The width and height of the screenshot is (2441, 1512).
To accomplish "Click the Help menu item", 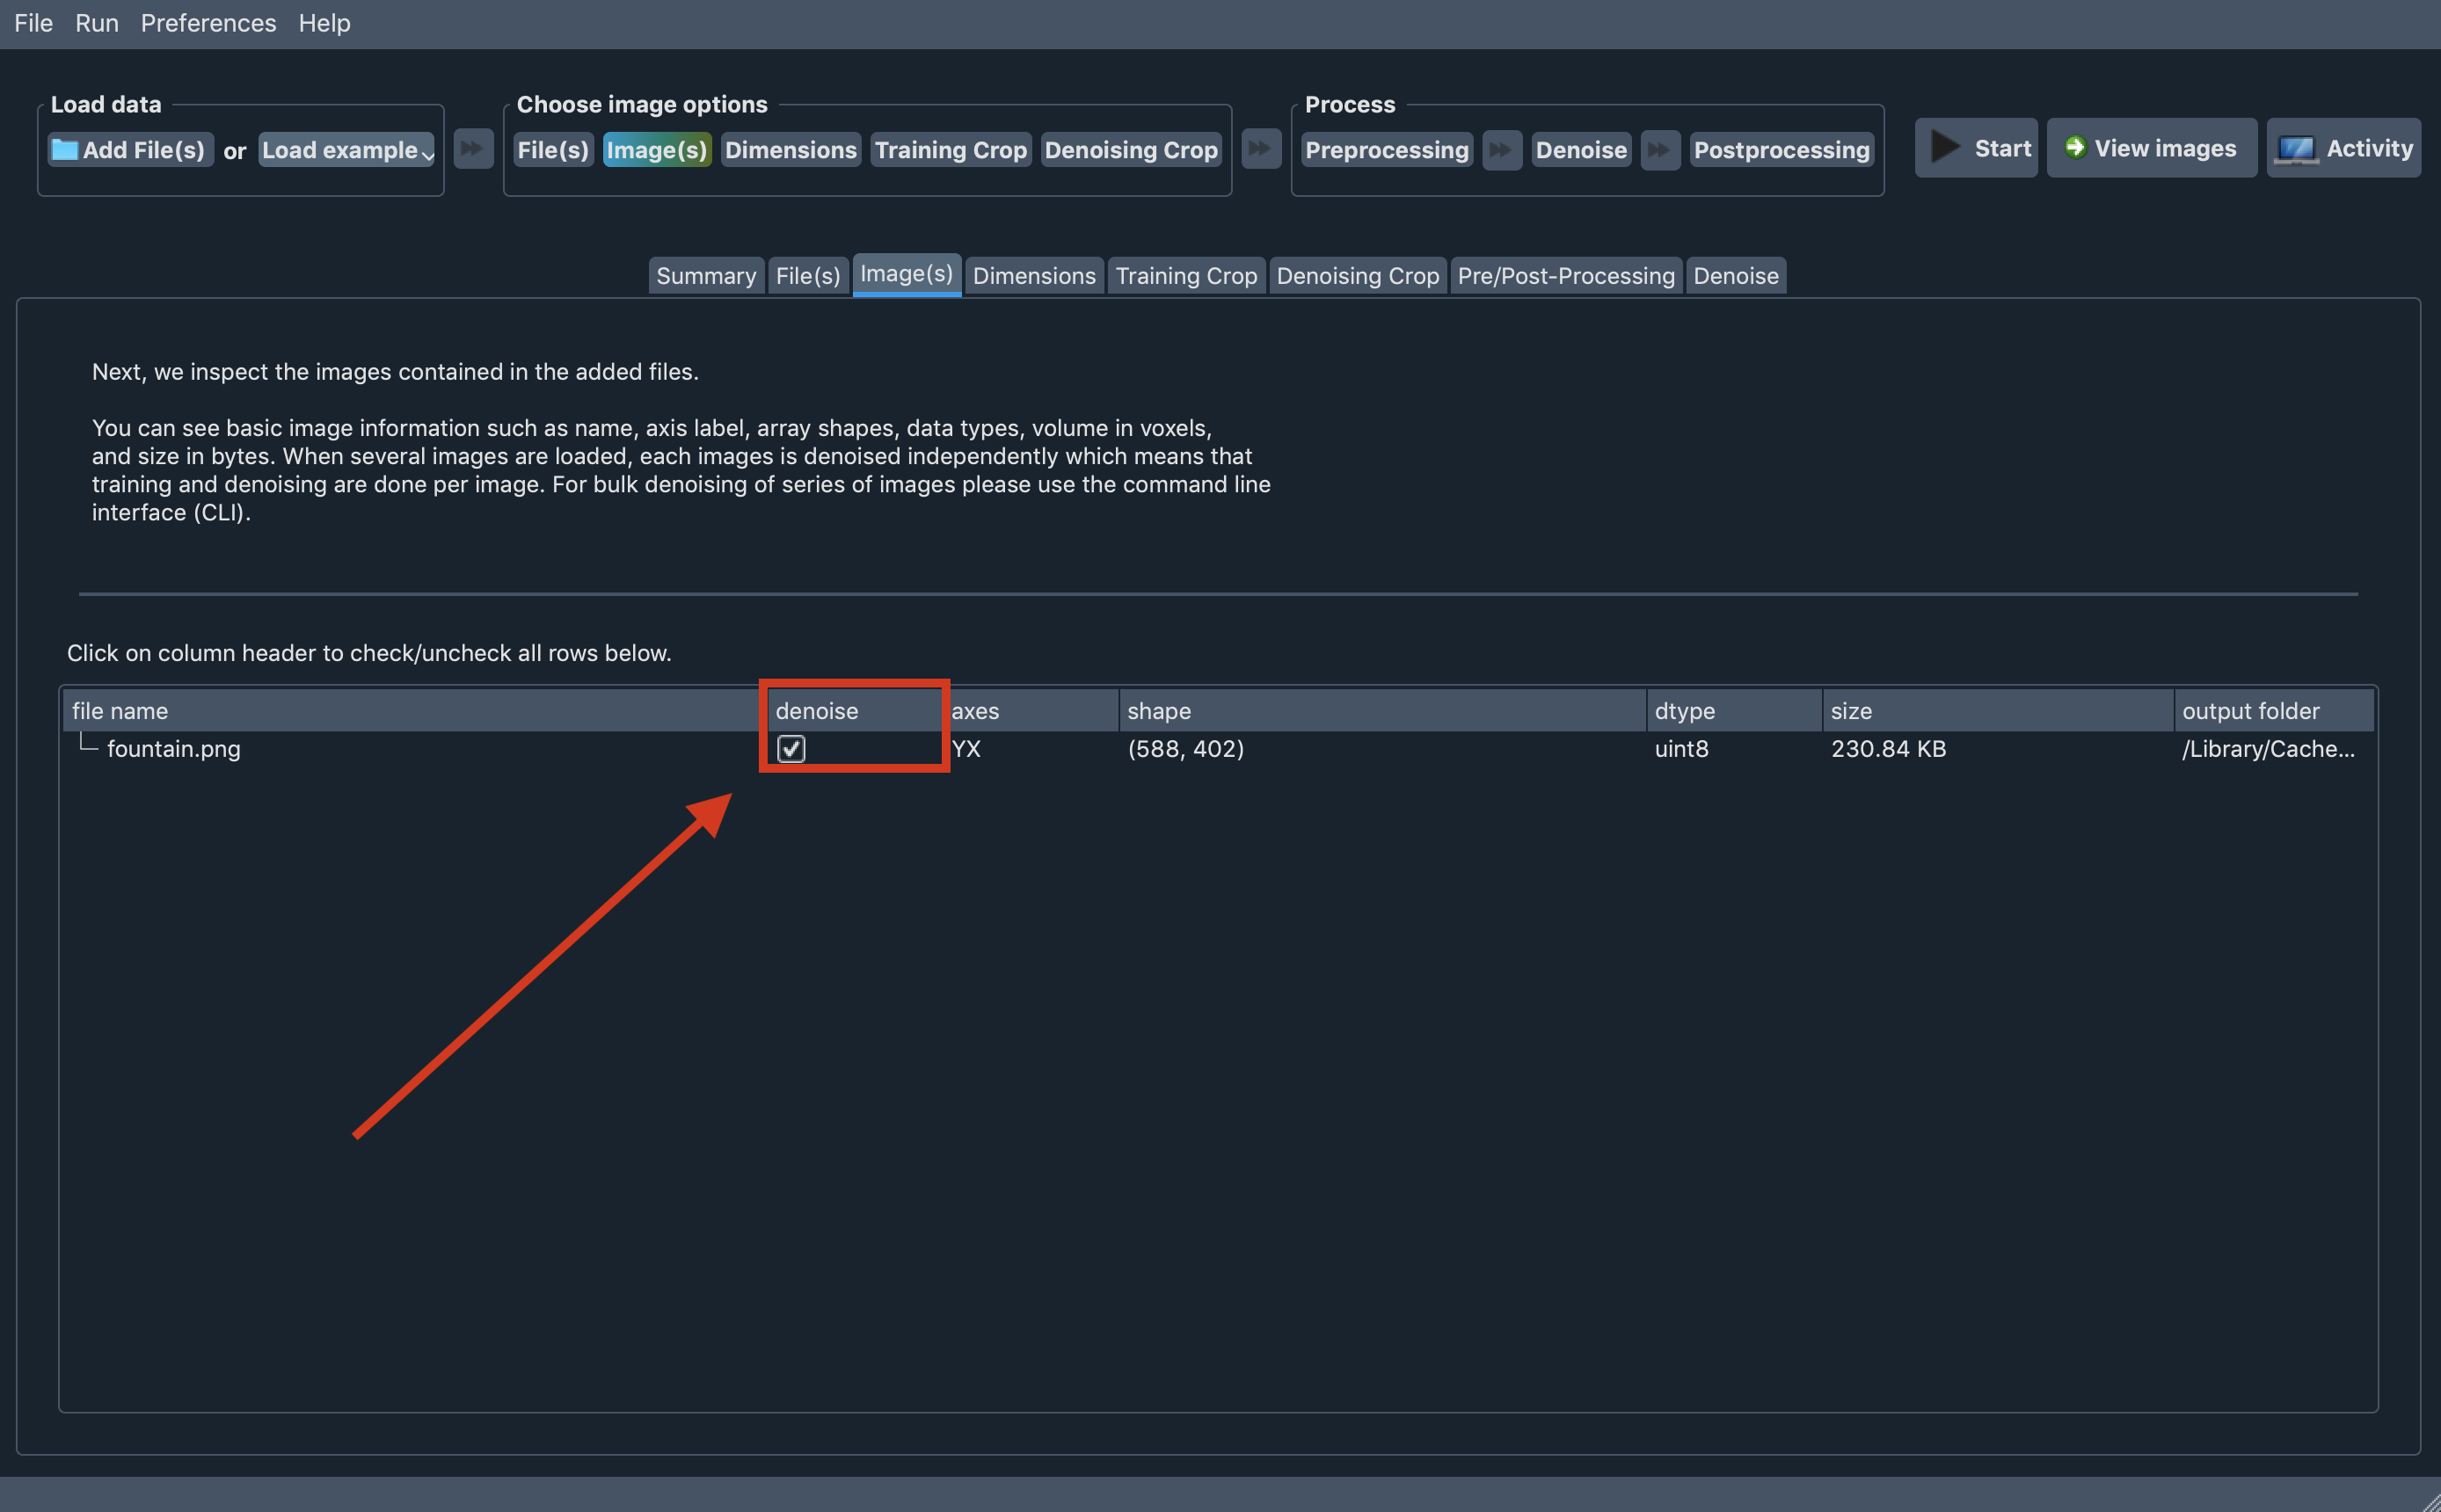I will [x=323, y=23].
